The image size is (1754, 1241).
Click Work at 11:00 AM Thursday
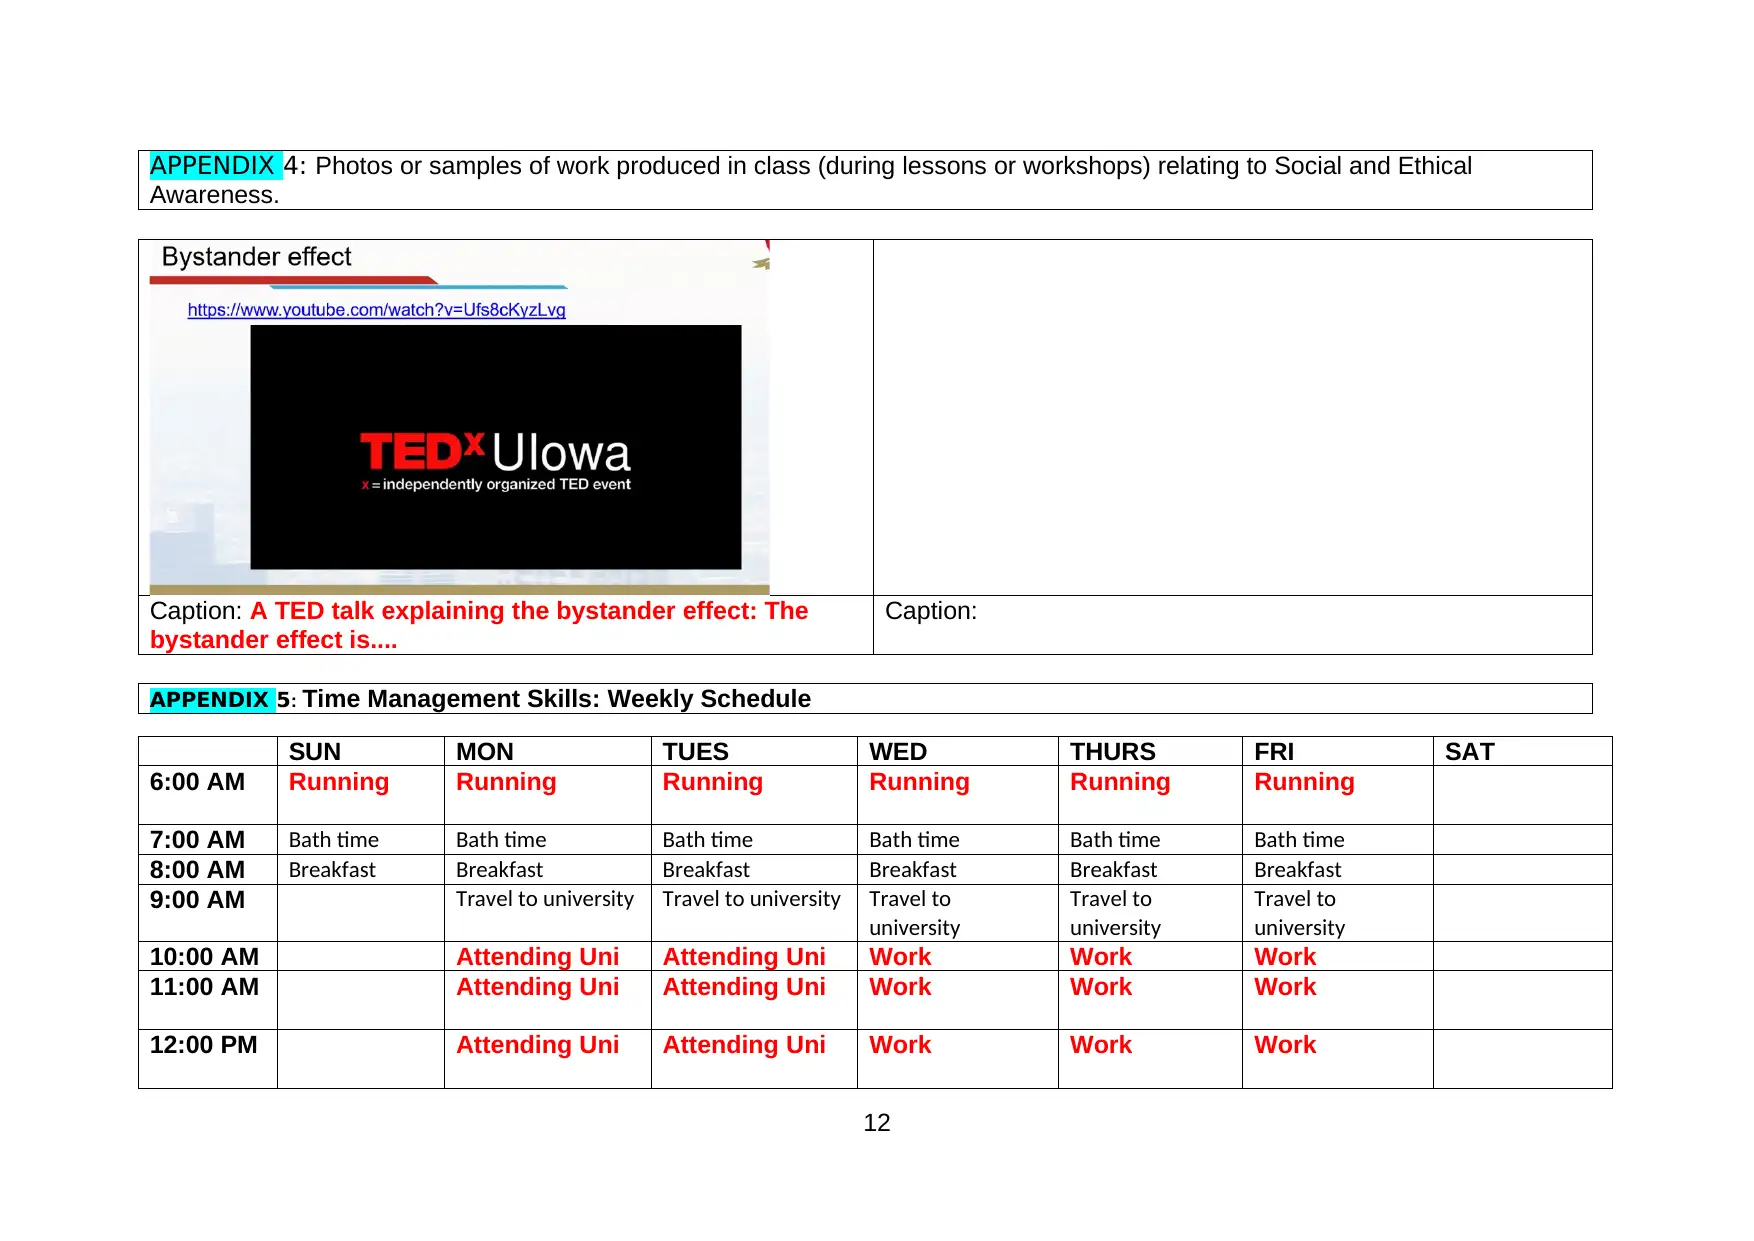(x=1101, y=987)
